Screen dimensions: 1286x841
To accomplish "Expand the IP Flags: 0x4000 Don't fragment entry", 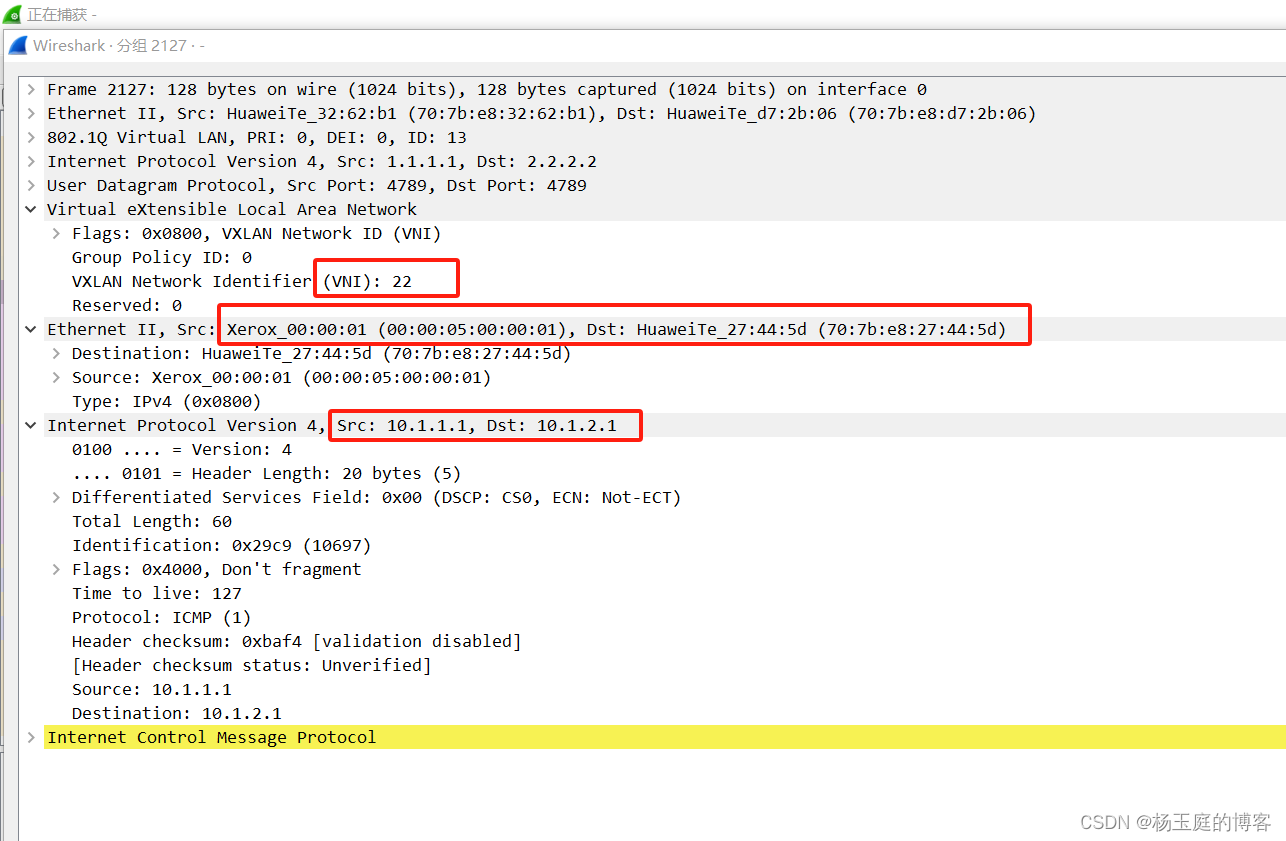I will [56, 569].
